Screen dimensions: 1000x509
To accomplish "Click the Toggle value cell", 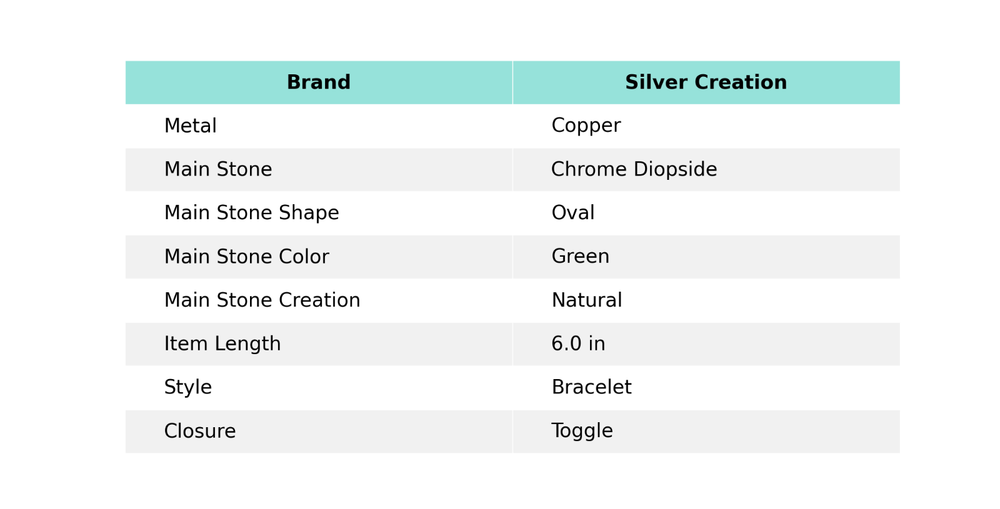I will click(x=581, y=432).
